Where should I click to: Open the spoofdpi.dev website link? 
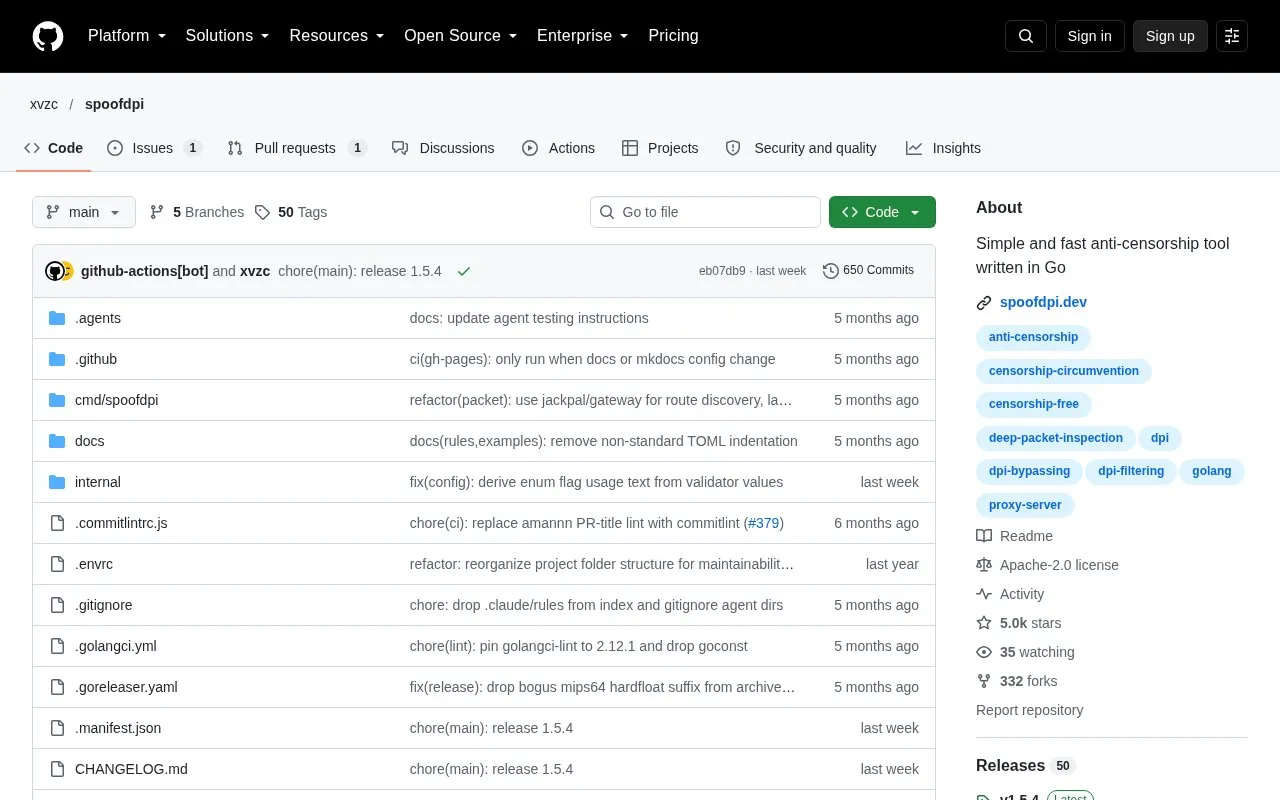[1043, 302]
